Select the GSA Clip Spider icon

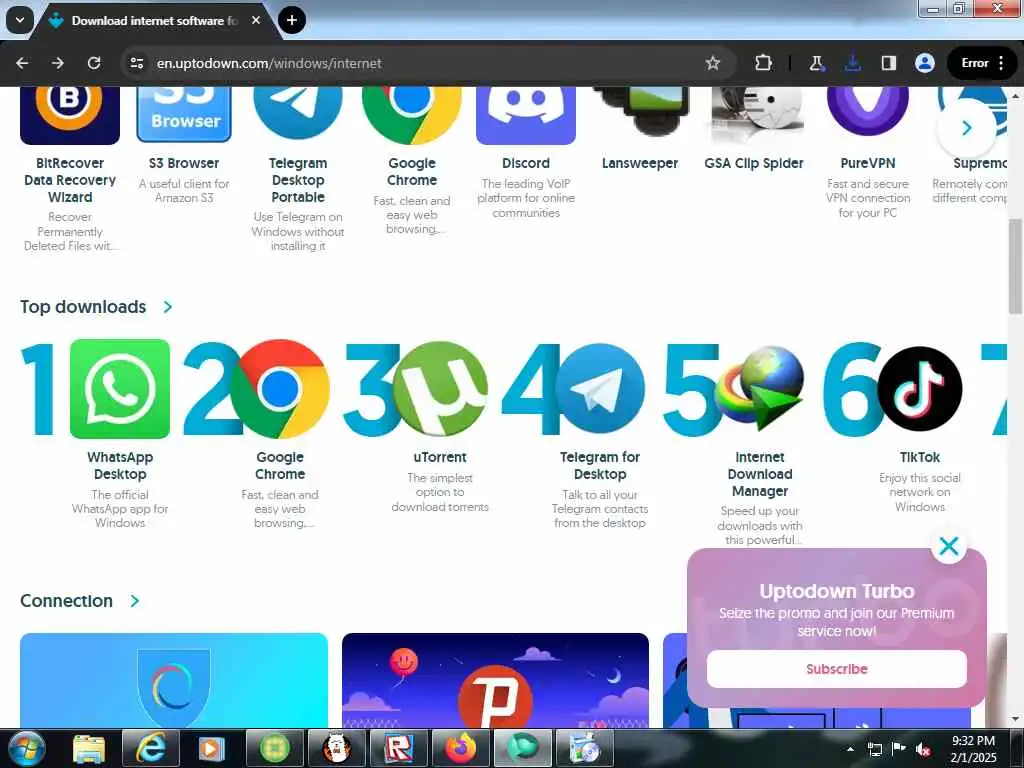[758, 115]
